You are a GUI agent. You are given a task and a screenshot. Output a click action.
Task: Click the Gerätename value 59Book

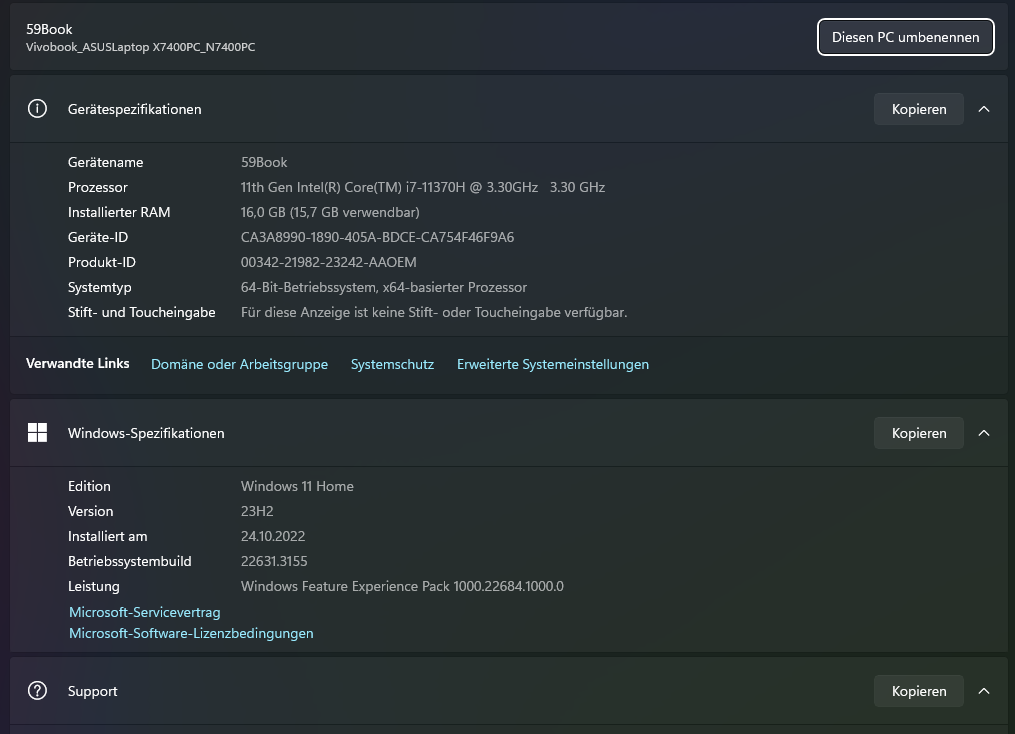pos(264,162)
